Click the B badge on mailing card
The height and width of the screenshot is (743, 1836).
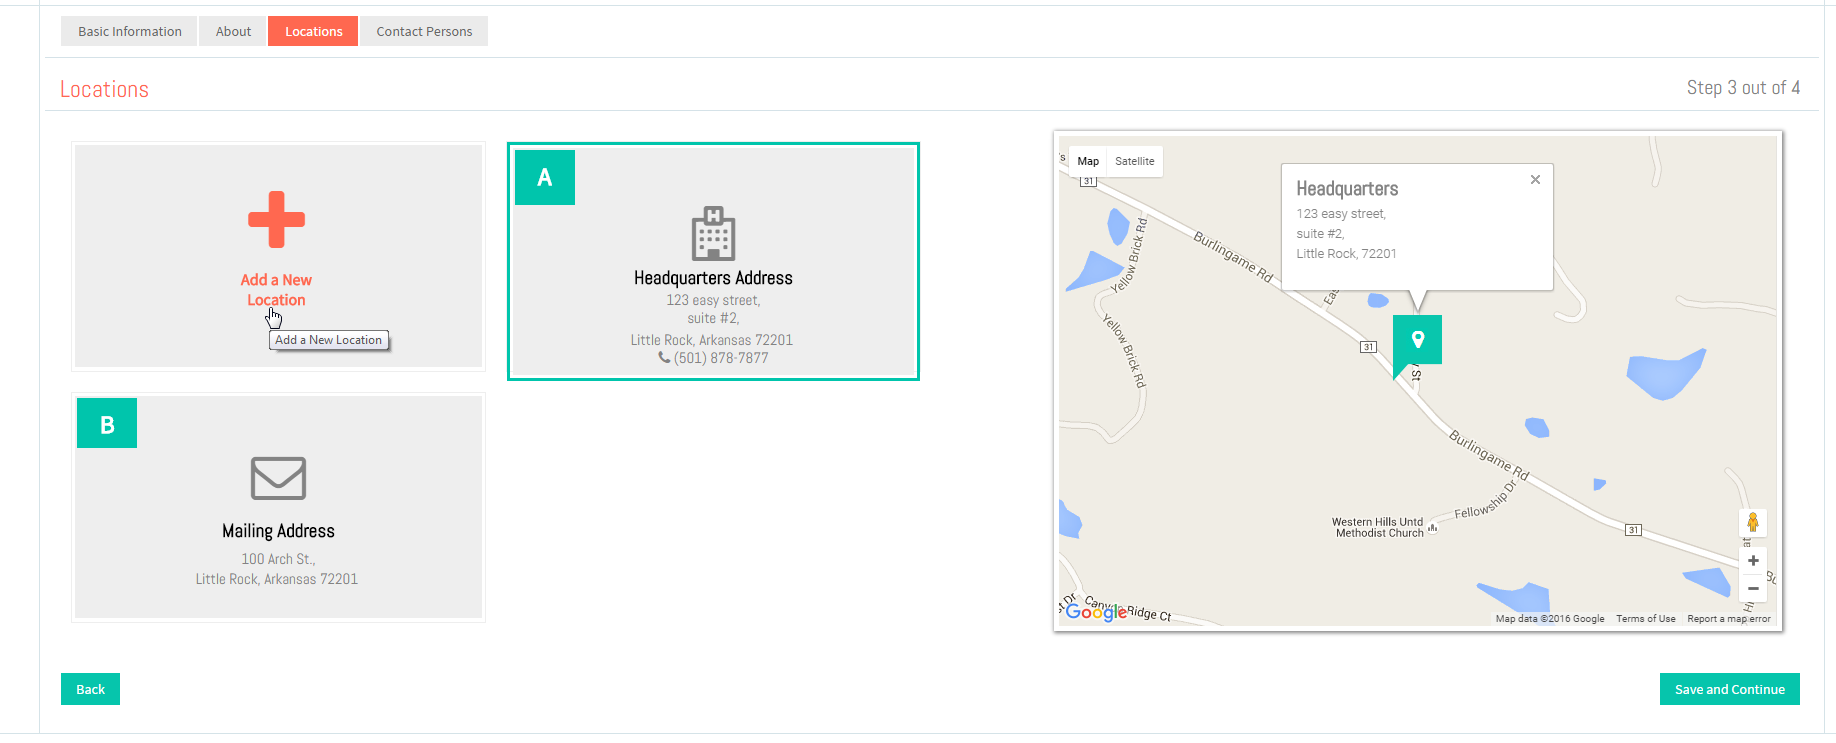tap(107, 422)
